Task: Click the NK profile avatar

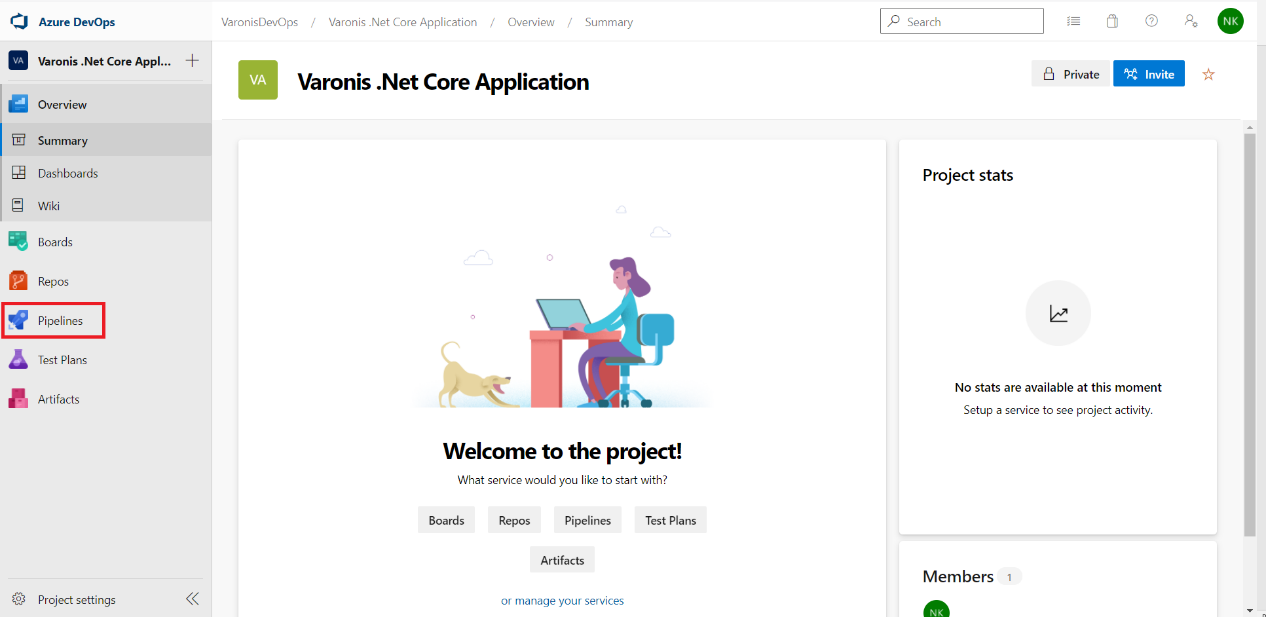Action: coord(1230,20)
